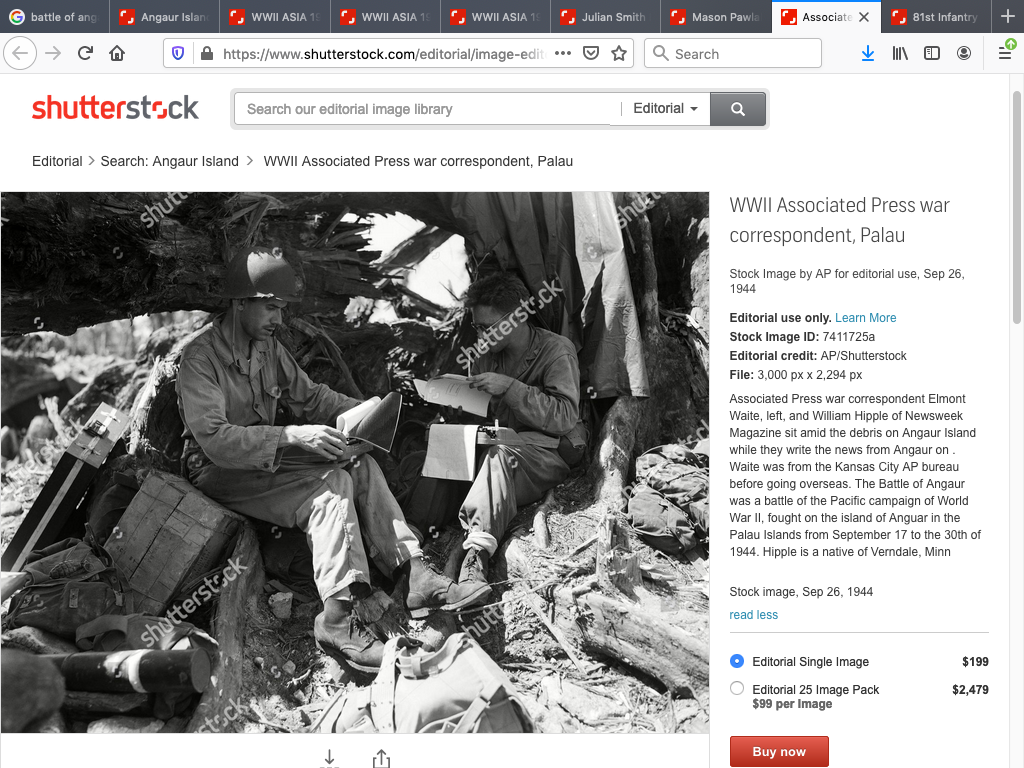Image resolution: width=1024 pixels, height=768 pixels.
Task: Go to the browser home page icon
Action: [117, 54]
